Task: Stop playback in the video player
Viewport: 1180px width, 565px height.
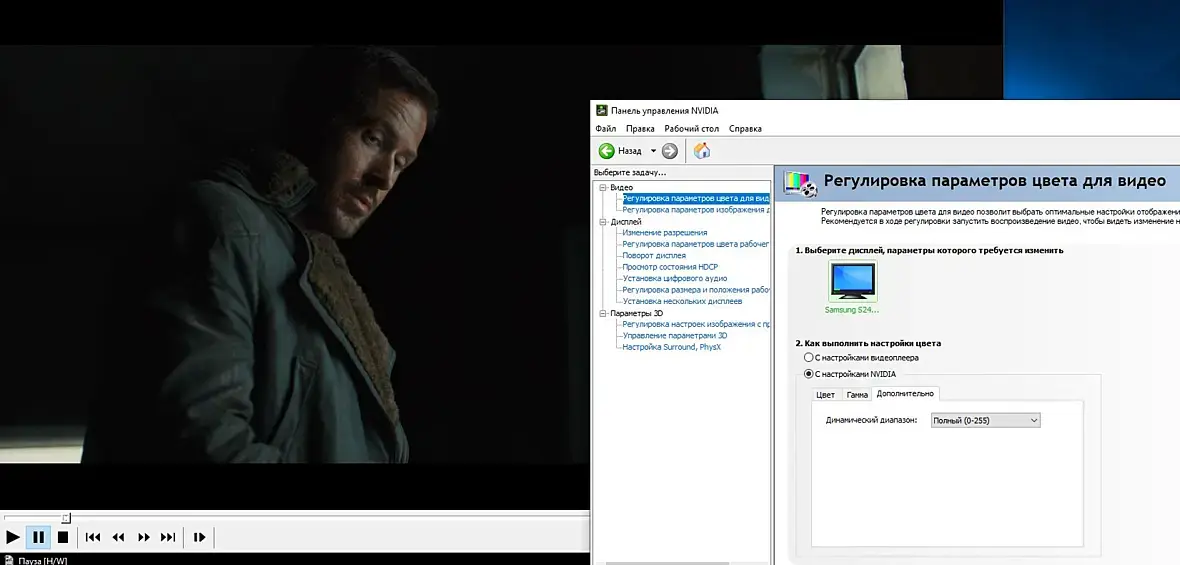Action: [x=63, y=537]
